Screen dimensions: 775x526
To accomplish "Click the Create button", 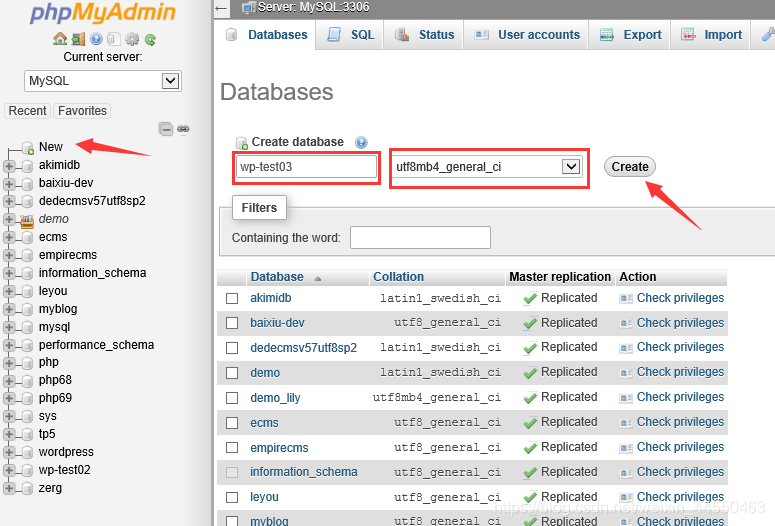I will click(x=630, y=167).
